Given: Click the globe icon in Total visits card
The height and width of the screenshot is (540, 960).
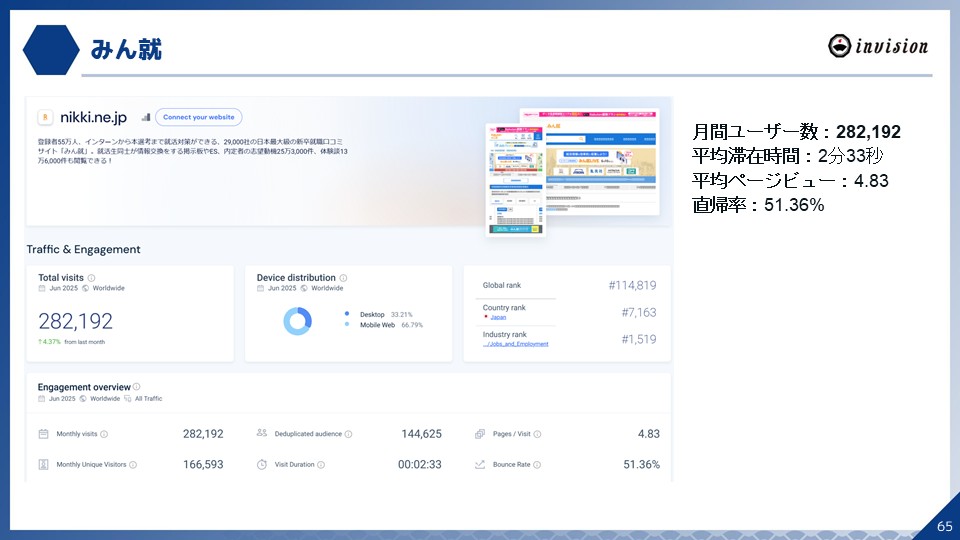Looking at the screenshot, I should 86,288.
